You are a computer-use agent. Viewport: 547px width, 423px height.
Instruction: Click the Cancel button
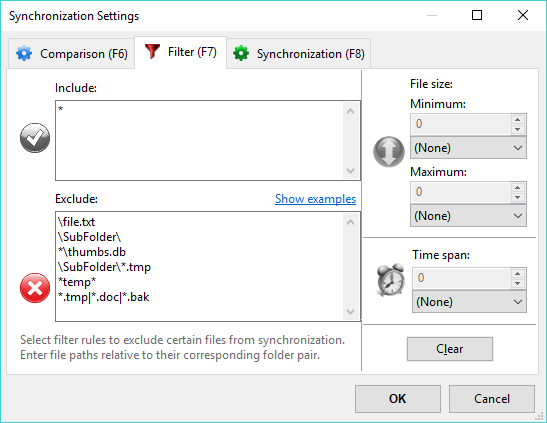pos(492,399)
